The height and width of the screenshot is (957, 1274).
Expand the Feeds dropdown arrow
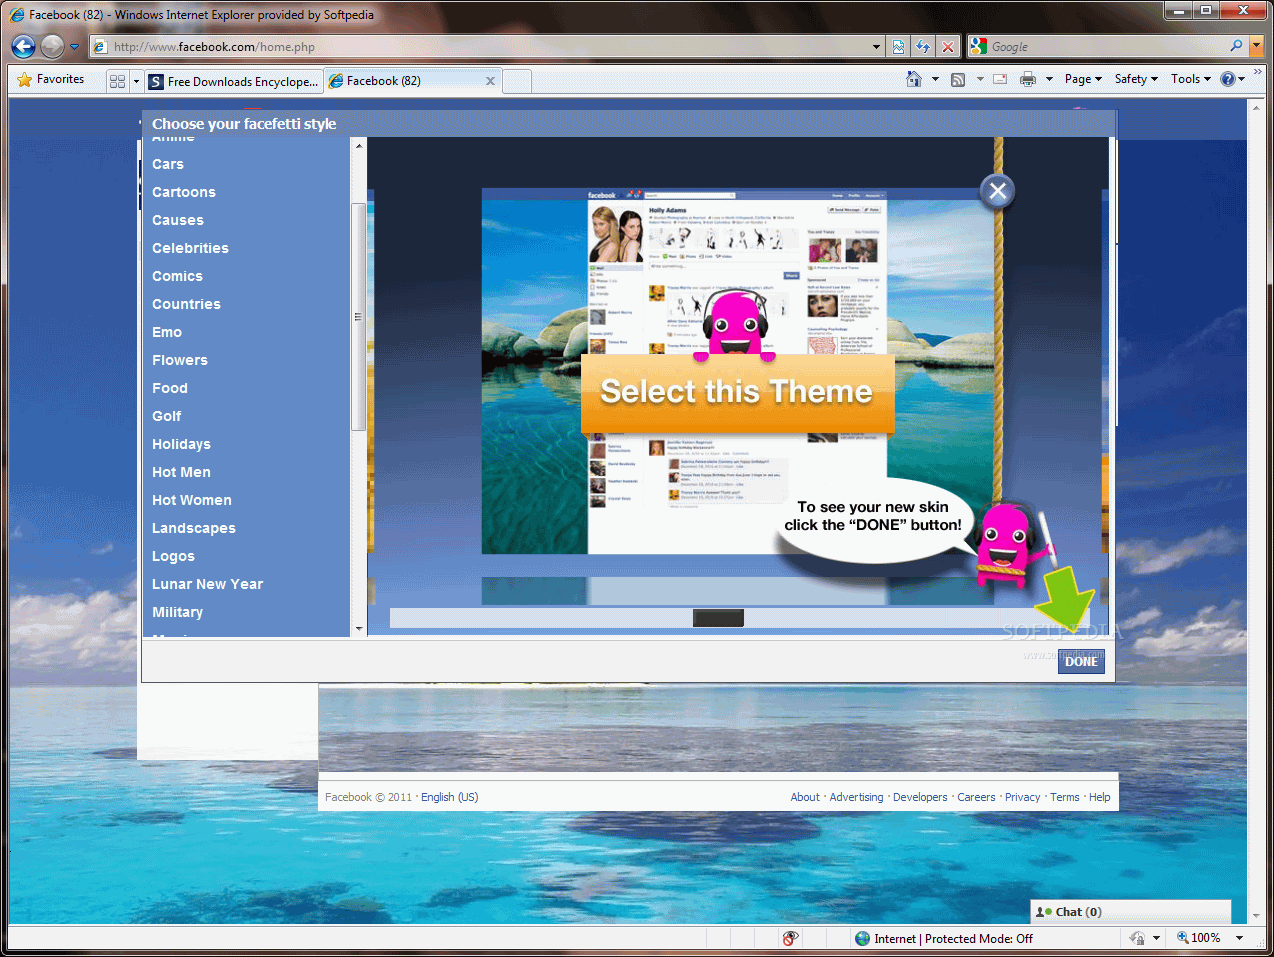pos(980,79)
